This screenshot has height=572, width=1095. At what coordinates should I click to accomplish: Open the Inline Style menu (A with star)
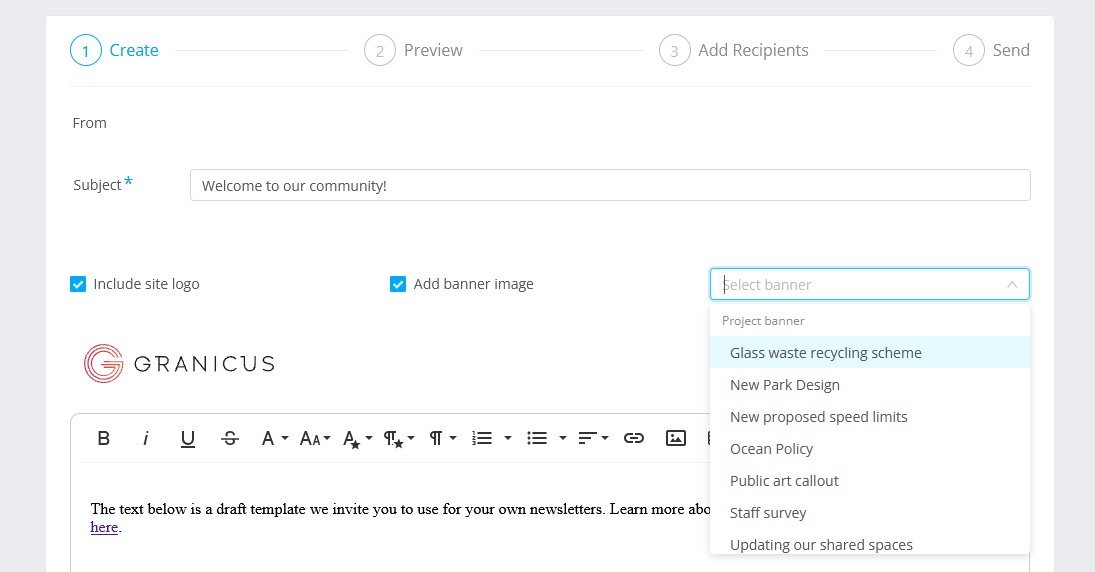(x=358, y=438)
